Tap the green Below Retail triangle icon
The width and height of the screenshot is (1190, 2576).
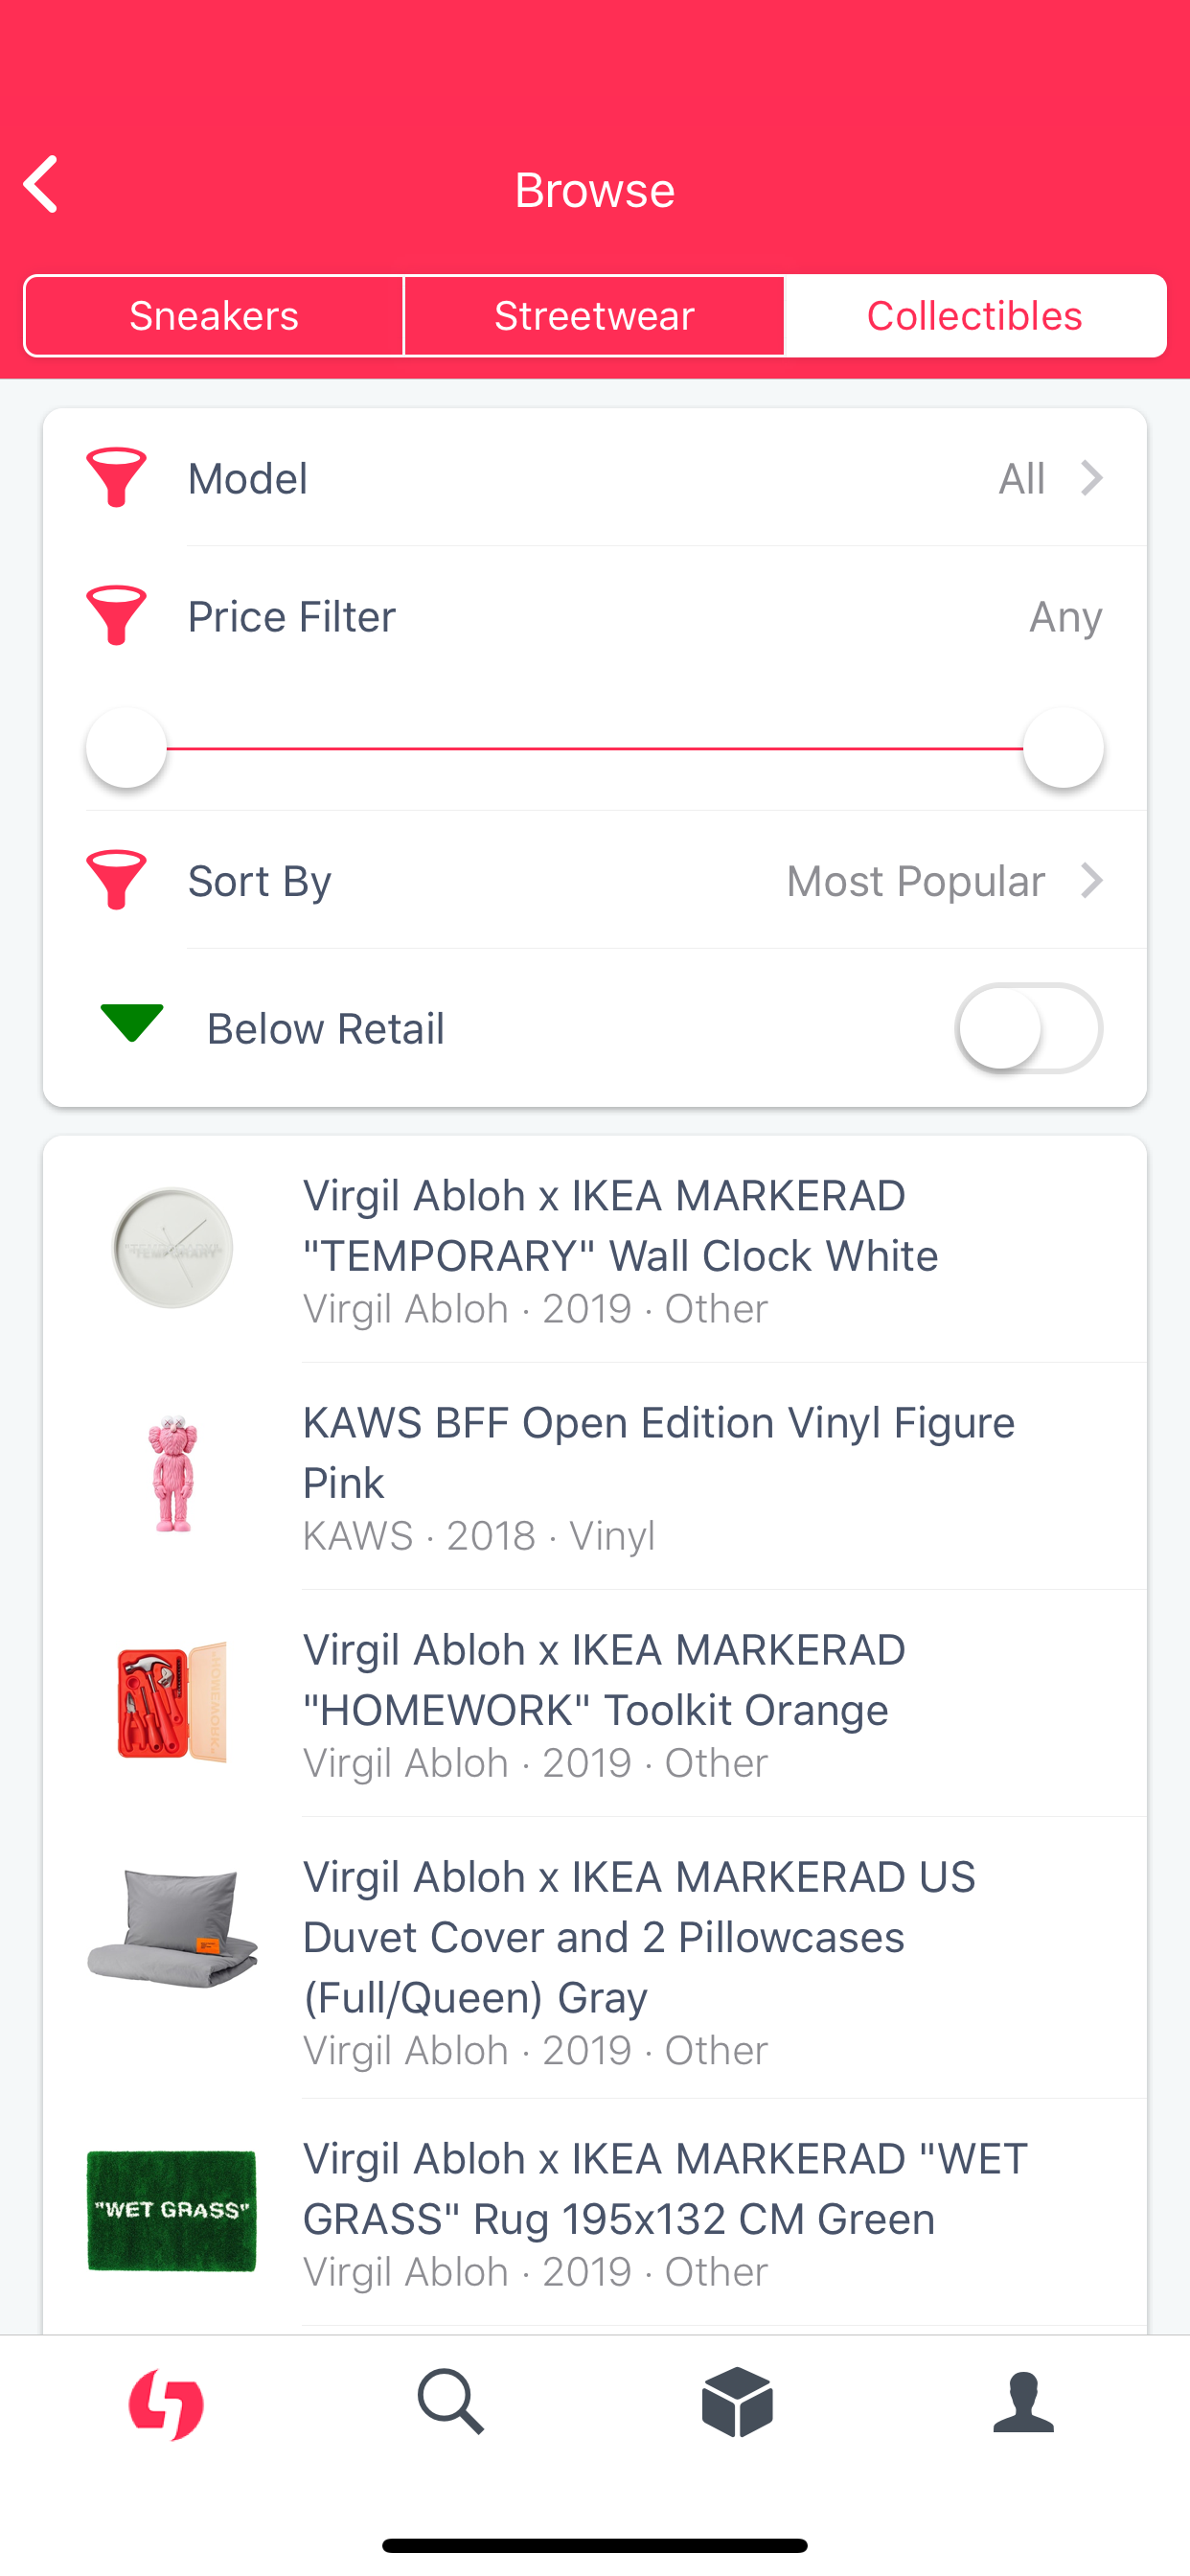[x=131, y=1023]
